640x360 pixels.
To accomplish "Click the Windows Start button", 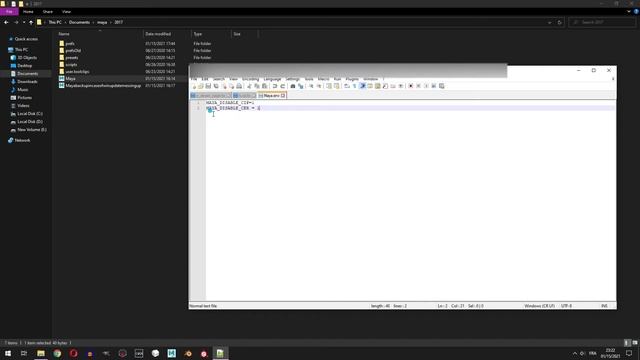I will tap(8, 353).
